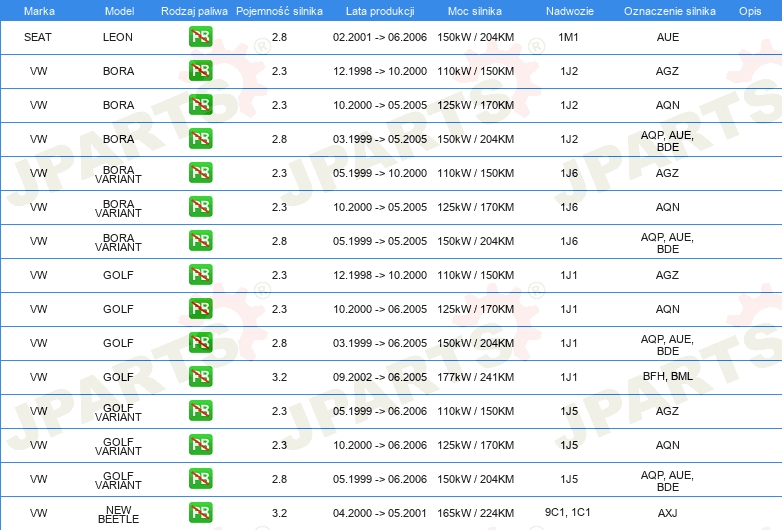
Task: Click the '02.2001 -> 06.2006' production years cell
Action: pos(380,37)
